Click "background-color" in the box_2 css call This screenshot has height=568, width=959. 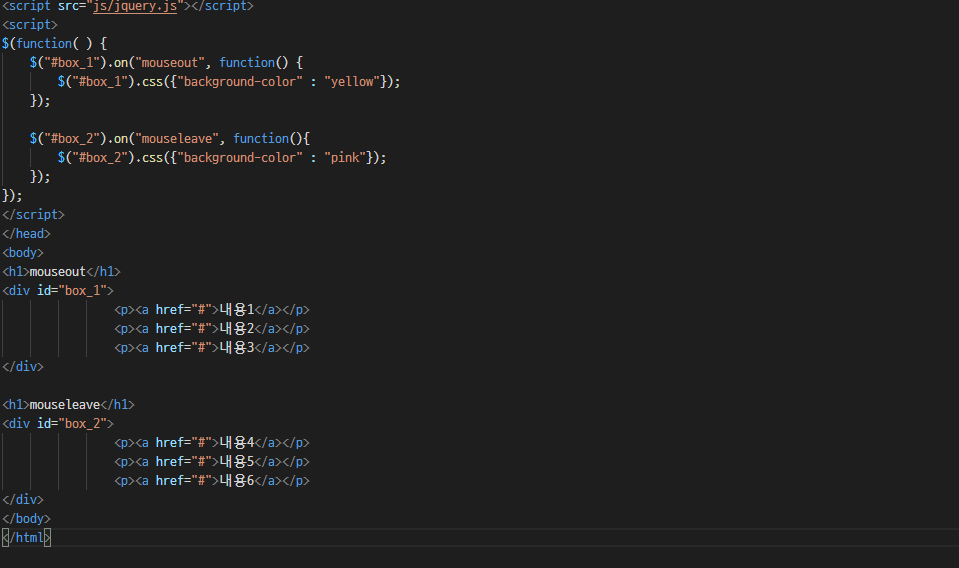click(x=240, y=158)
